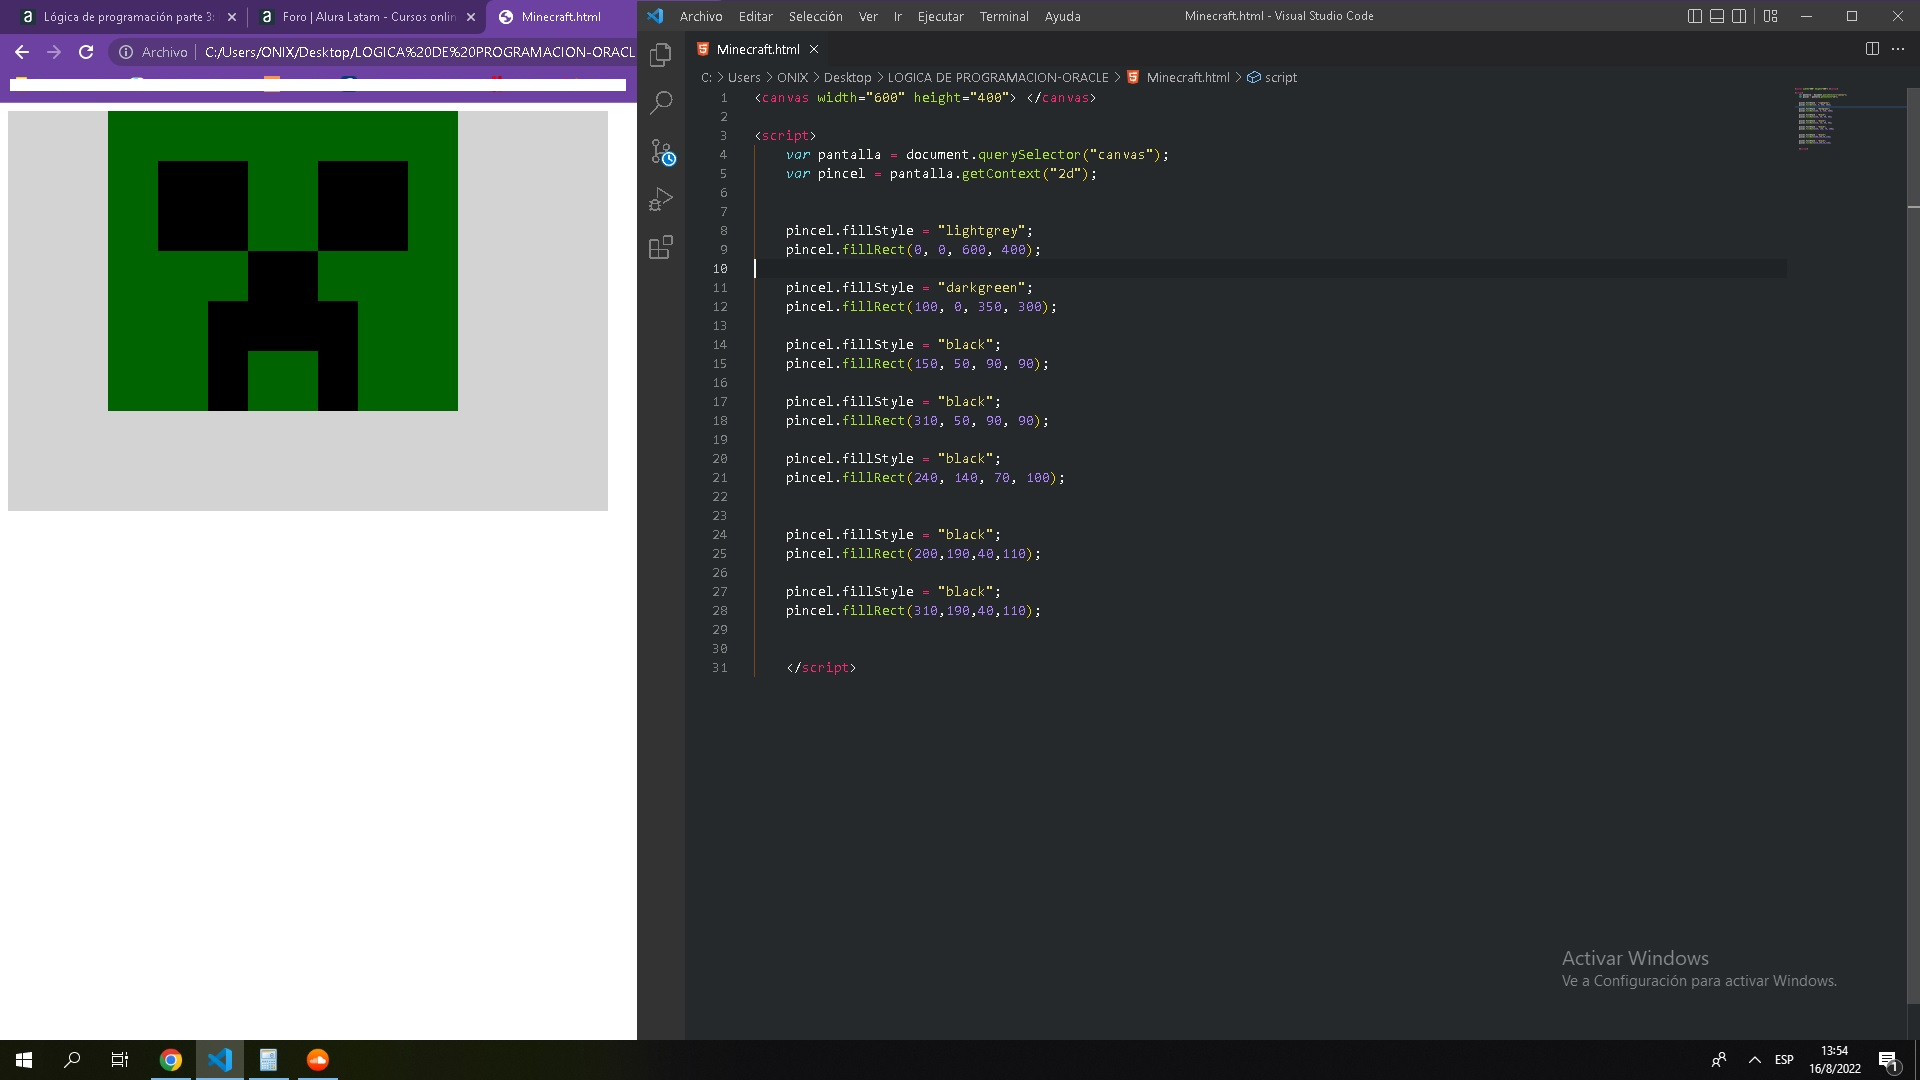Open the Windows Start menu
Screen dimensions: 1920x1080
pyautogui.click(x=24, y=1060)
